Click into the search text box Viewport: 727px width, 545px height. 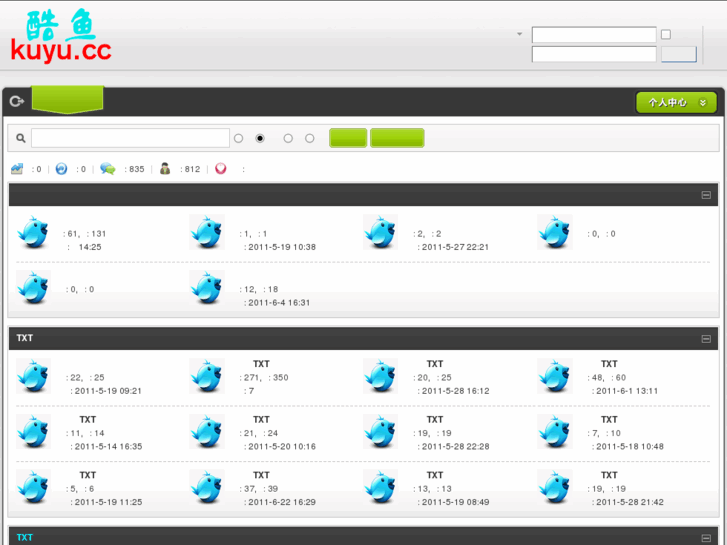point(130,138)
